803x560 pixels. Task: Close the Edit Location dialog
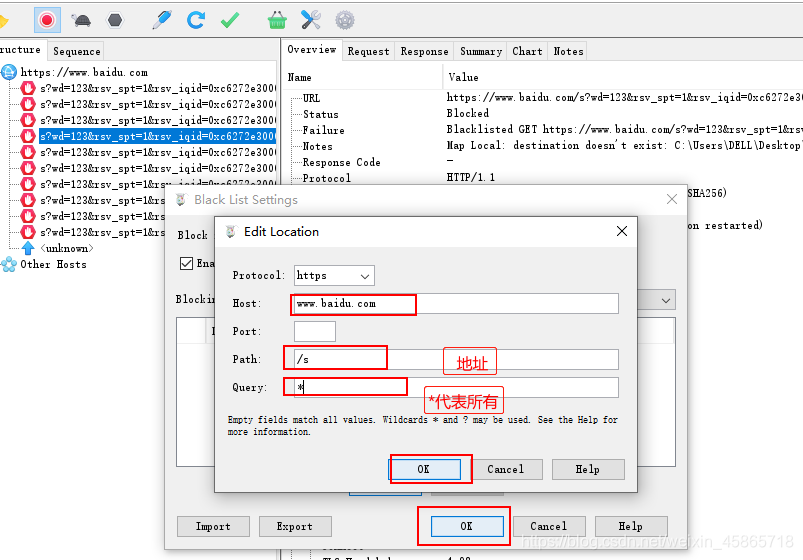(x=622, y=232)
